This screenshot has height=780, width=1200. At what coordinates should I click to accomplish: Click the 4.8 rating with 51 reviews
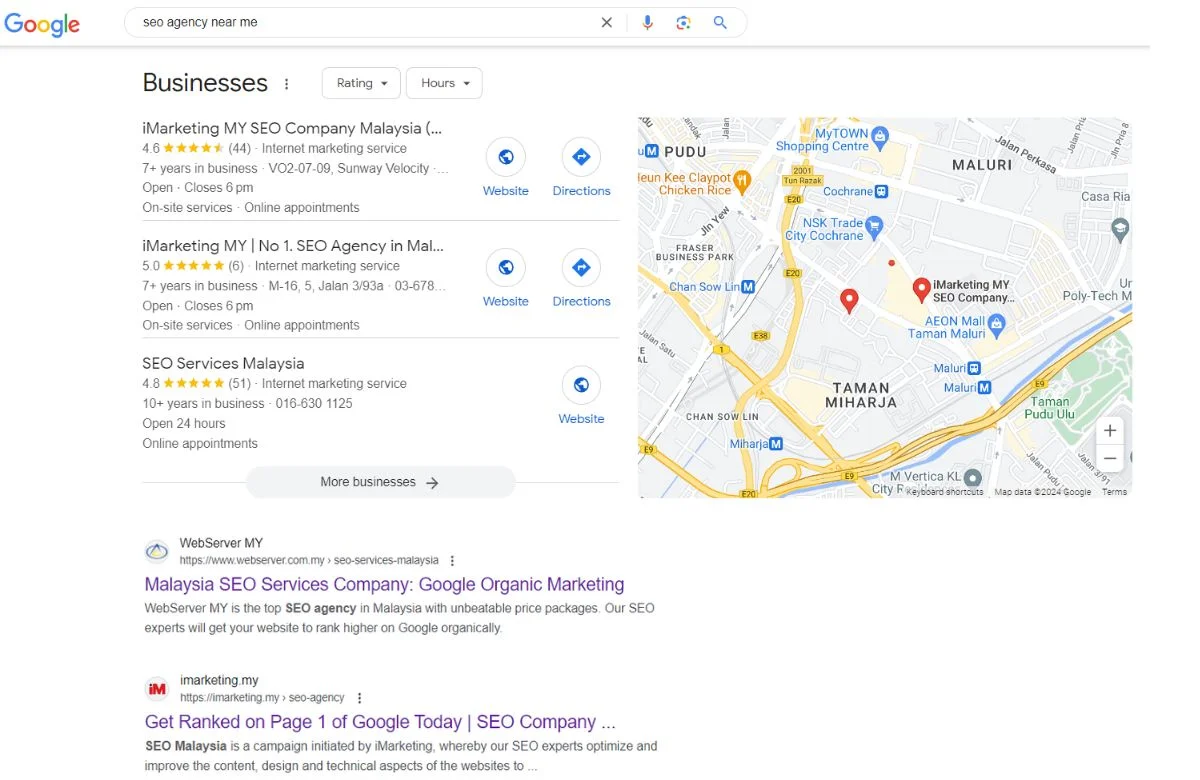tap(196, 383)
